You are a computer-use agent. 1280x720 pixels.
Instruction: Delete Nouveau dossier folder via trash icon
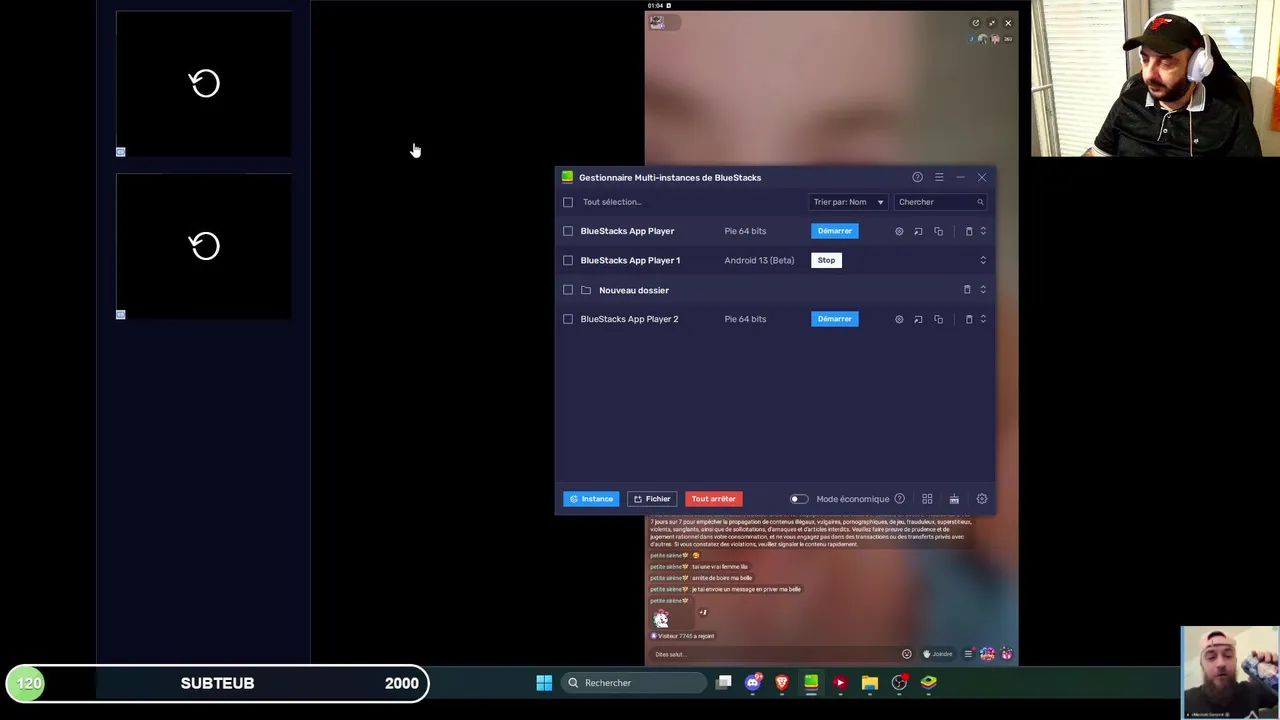coord(967,290)
